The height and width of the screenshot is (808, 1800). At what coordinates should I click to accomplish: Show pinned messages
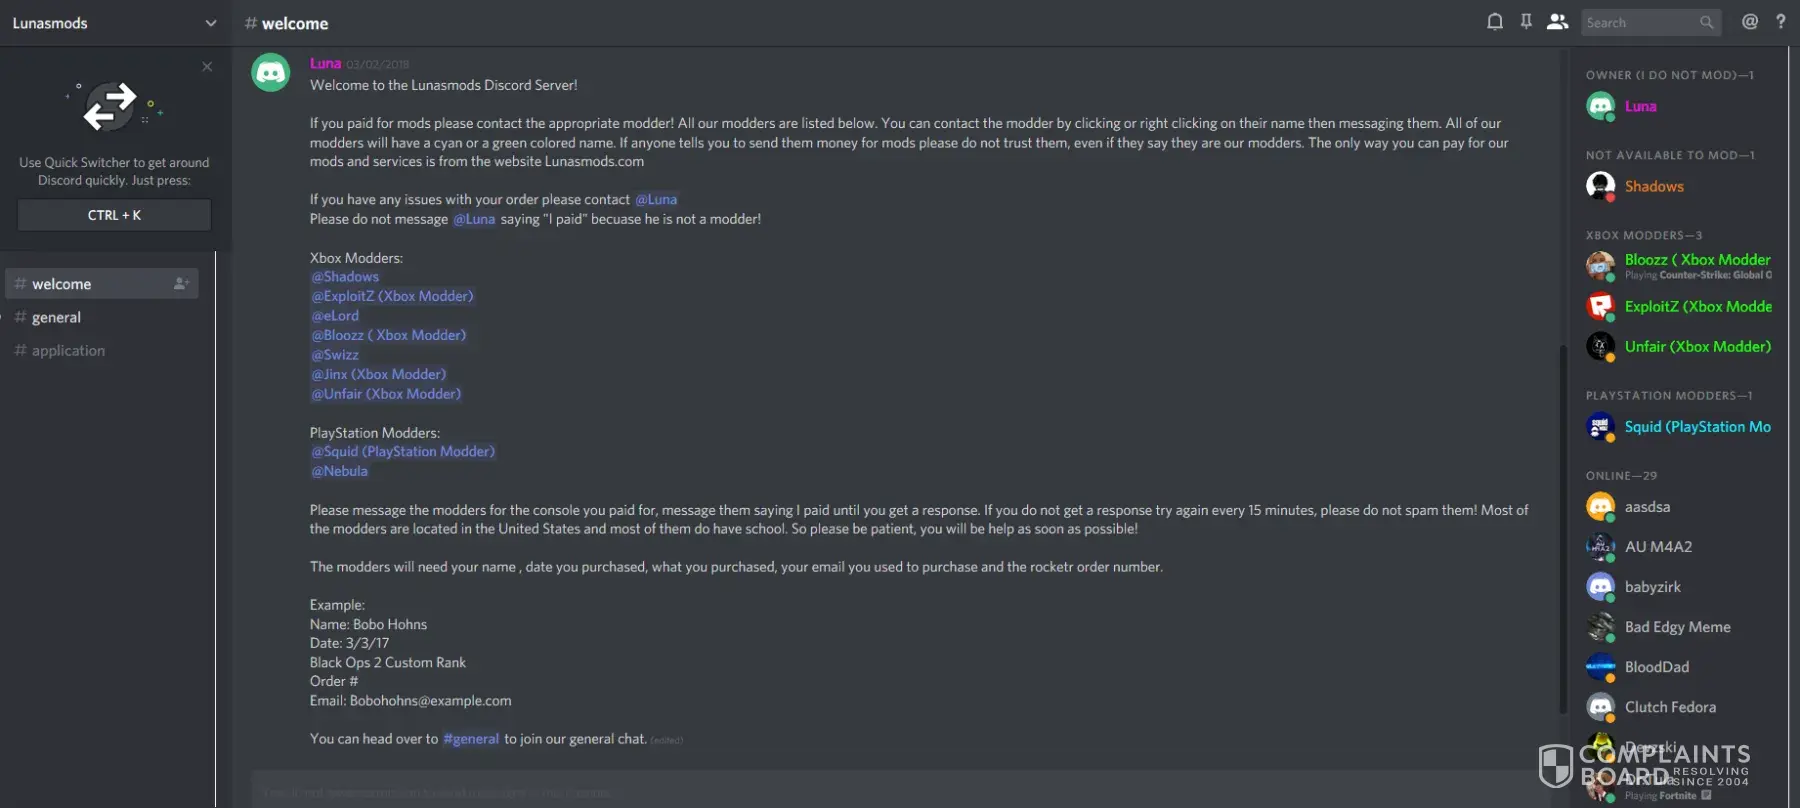coord(1526,22)
